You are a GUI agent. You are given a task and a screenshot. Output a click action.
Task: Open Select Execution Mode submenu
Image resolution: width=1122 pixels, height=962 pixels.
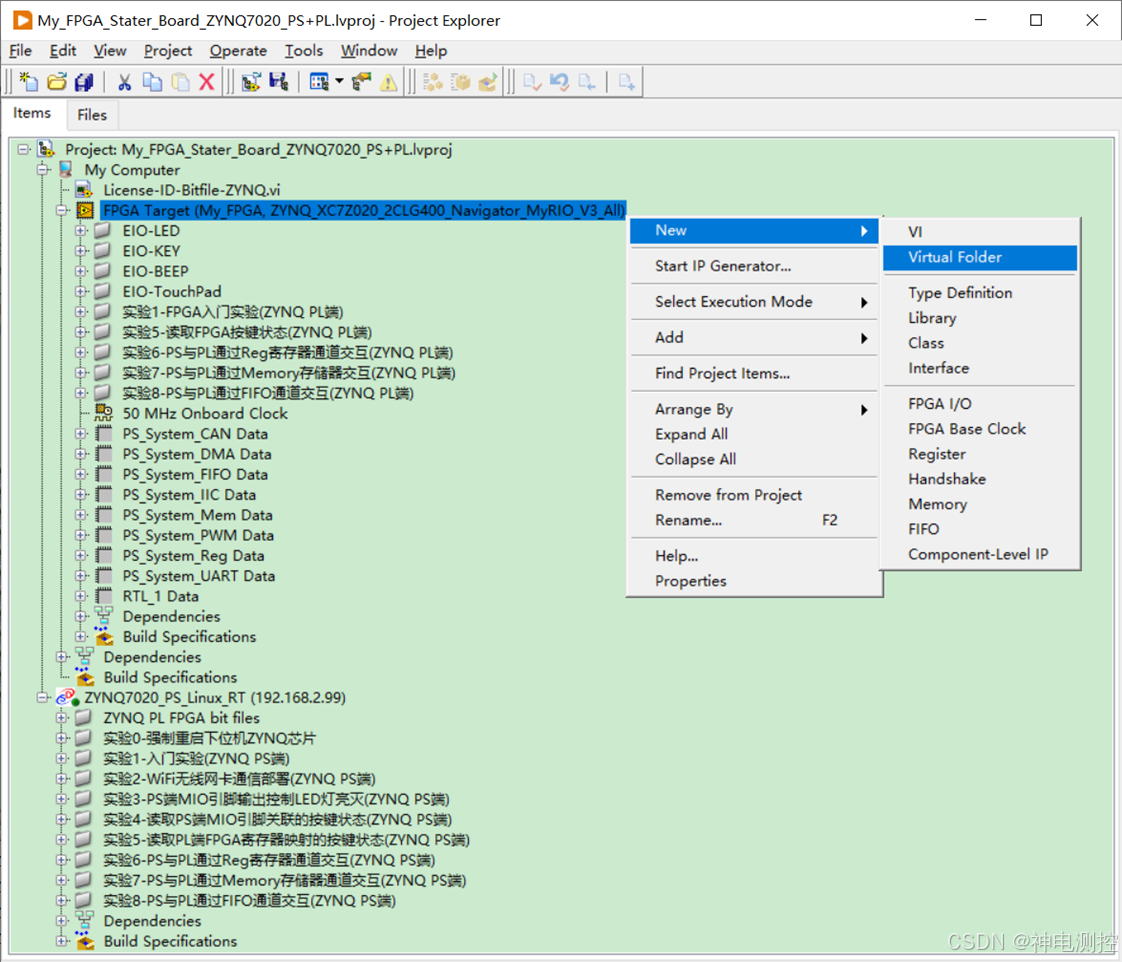tap(753, 302)
